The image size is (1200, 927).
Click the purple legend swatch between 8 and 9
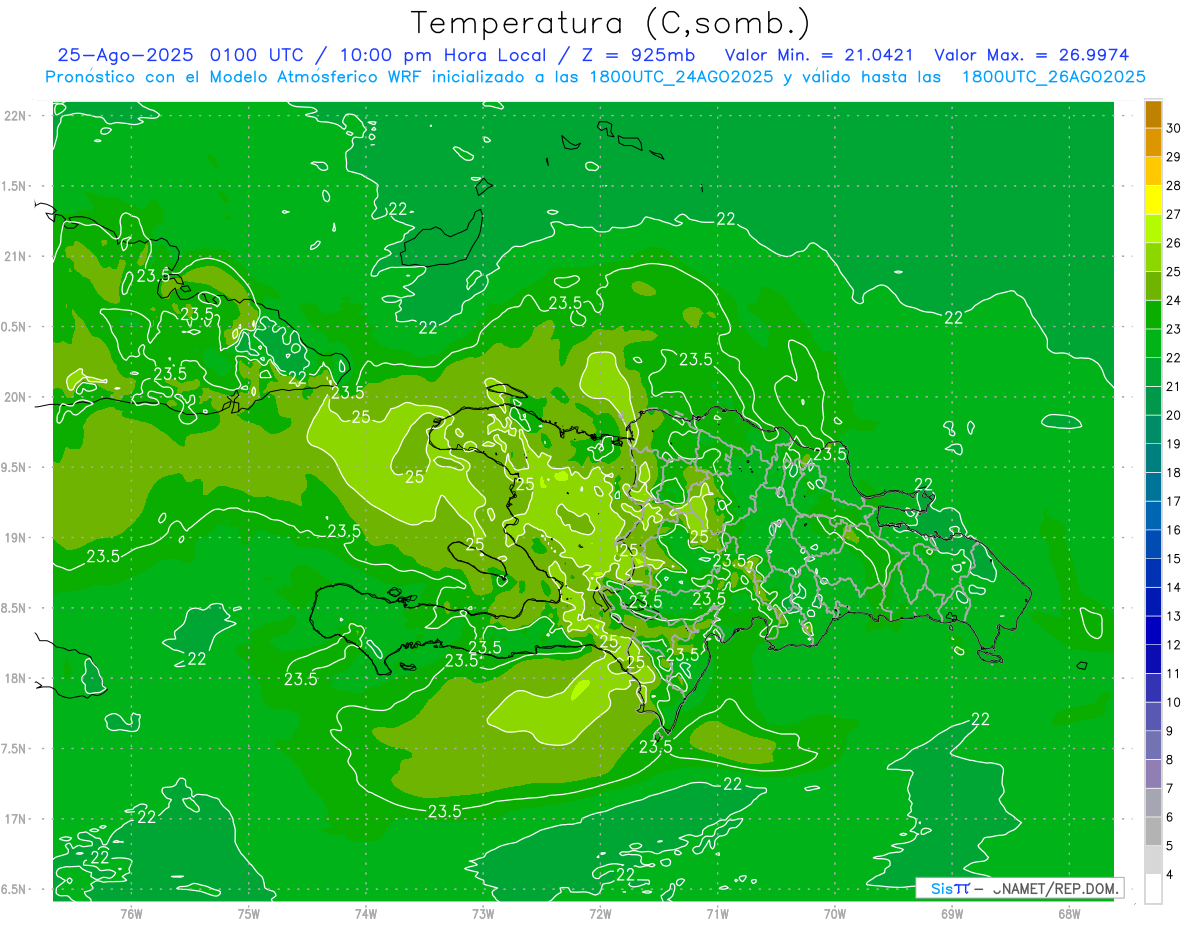tap(1153, 745)
